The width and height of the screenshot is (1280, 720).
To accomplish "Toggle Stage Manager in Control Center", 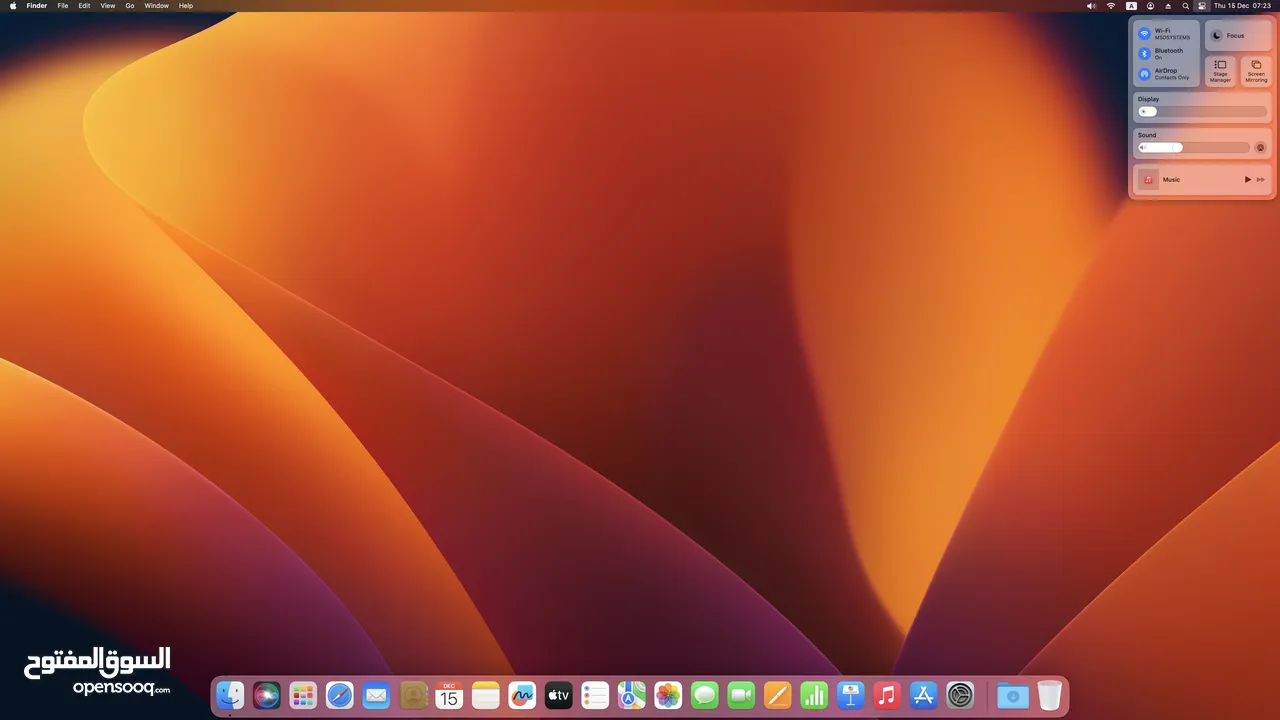I will (x=1220, y=71).
